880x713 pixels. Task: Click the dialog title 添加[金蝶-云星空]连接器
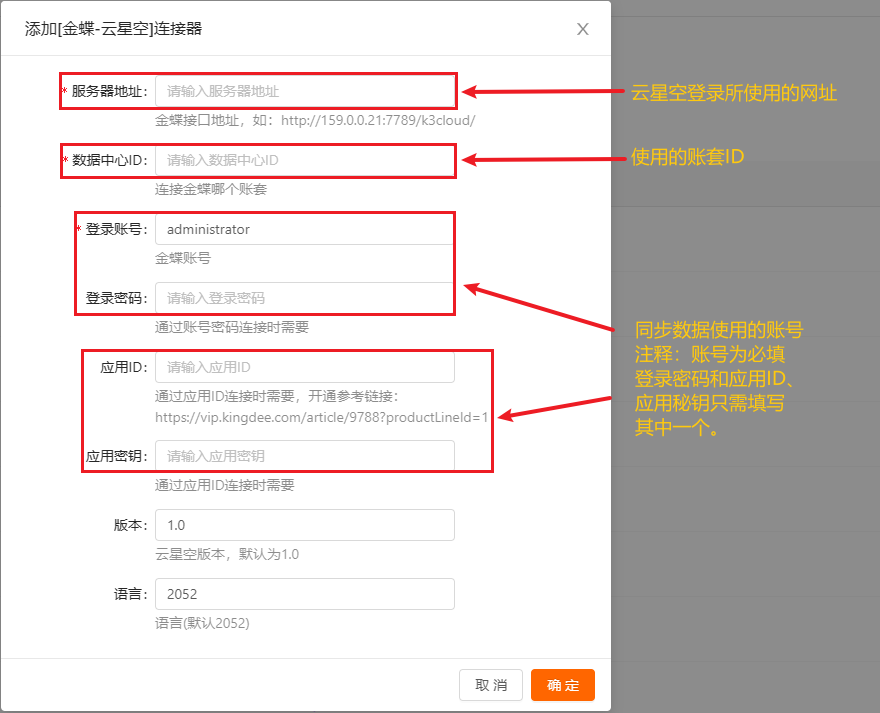[113, 29]
